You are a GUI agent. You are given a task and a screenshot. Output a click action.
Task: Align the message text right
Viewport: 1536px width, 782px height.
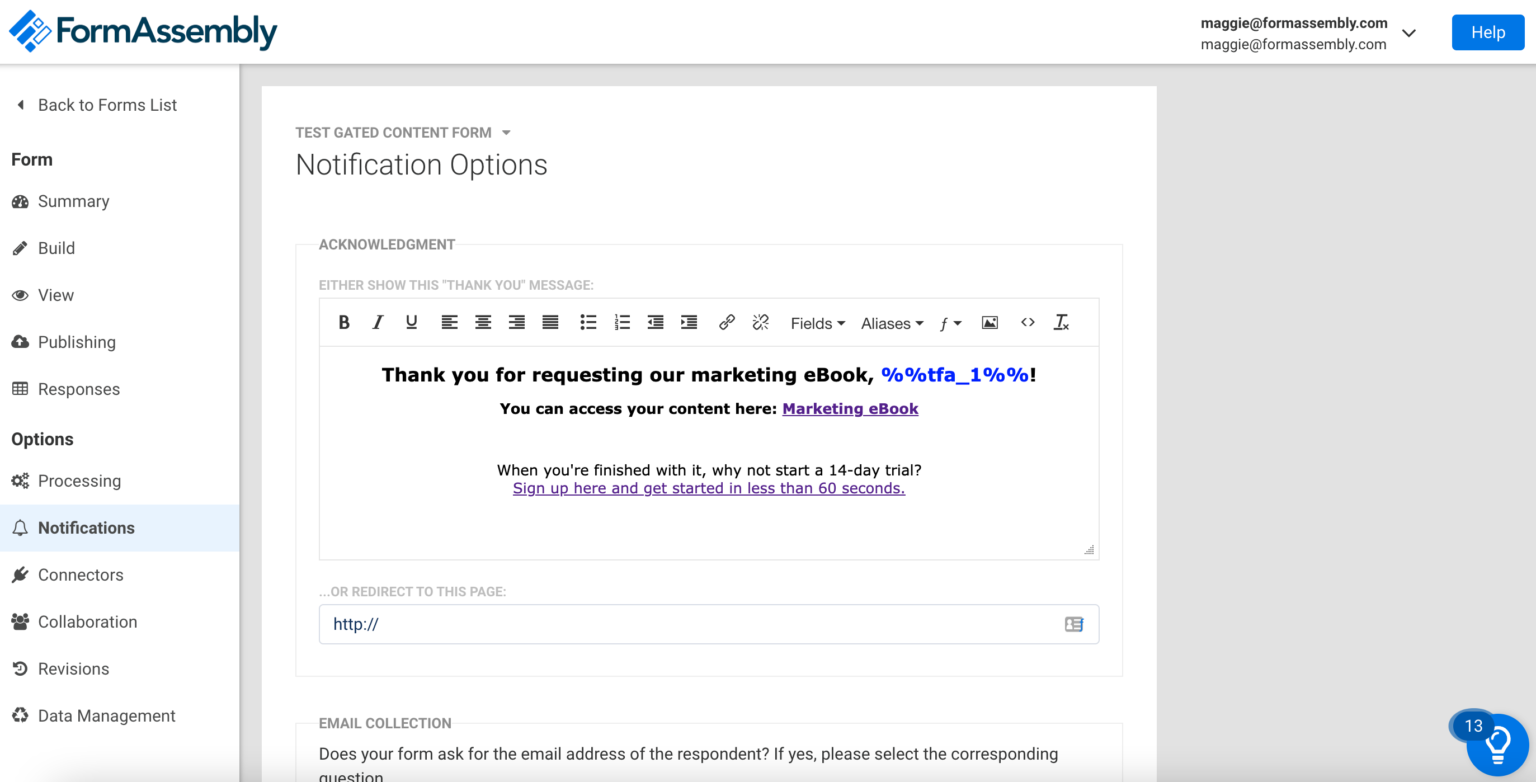[x=516, y=323]
